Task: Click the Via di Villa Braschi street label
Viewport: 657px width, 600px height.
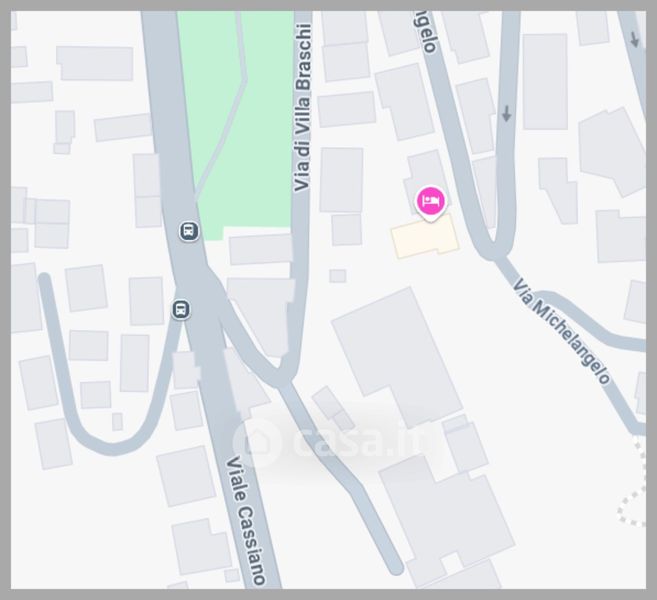Action: 302,108
